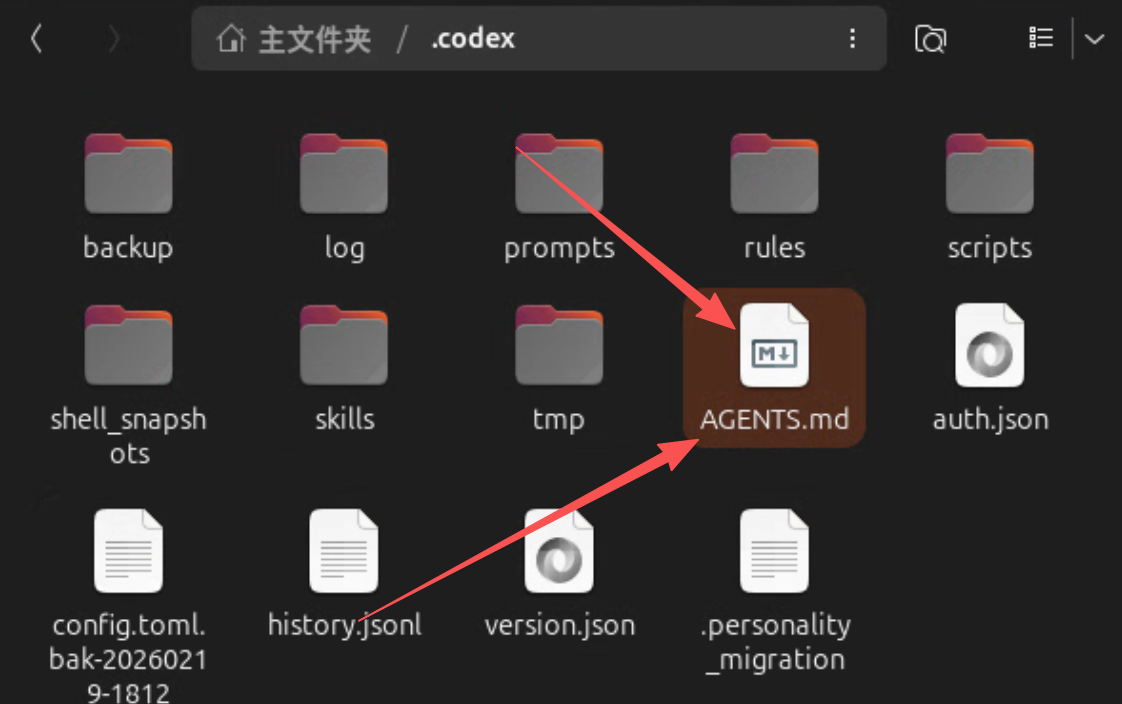Screen dimensions: 1122x704
Task: Go forward with the forward arrow
Action: click(113, 39)
